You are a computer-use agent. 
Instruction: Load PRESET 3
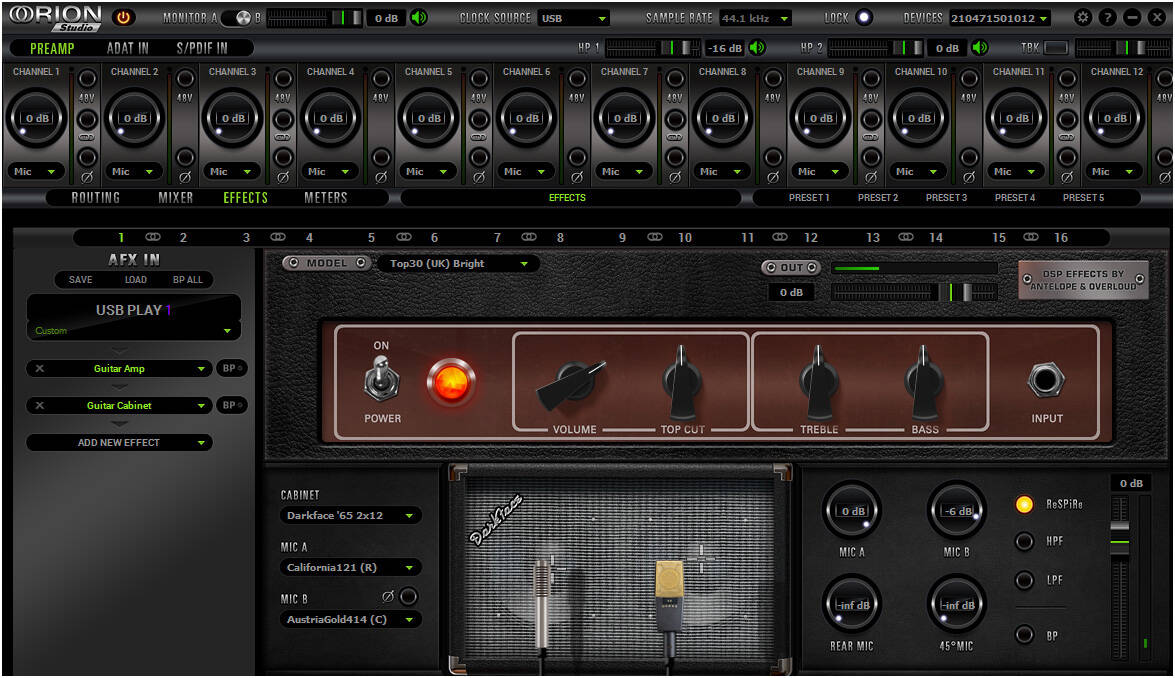pyautogui.click(x=946, y=198)
